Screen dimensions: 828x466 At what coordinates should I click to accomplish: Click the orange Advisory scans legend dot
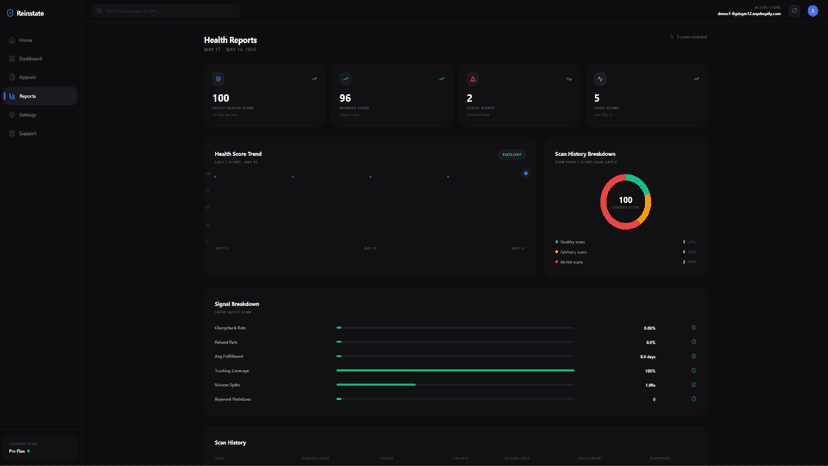coord(557,252)
